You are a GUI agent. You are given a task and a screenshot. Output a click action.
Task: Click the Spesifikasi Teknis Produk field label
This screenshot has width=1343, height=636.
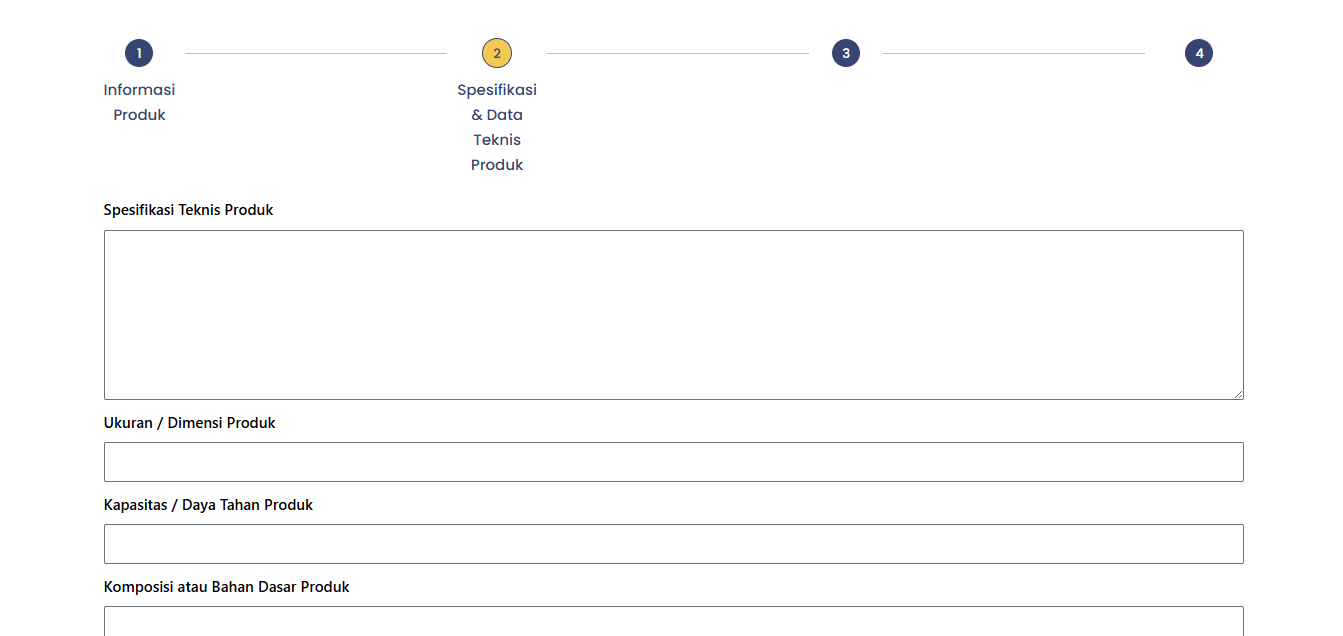[188, 210]
